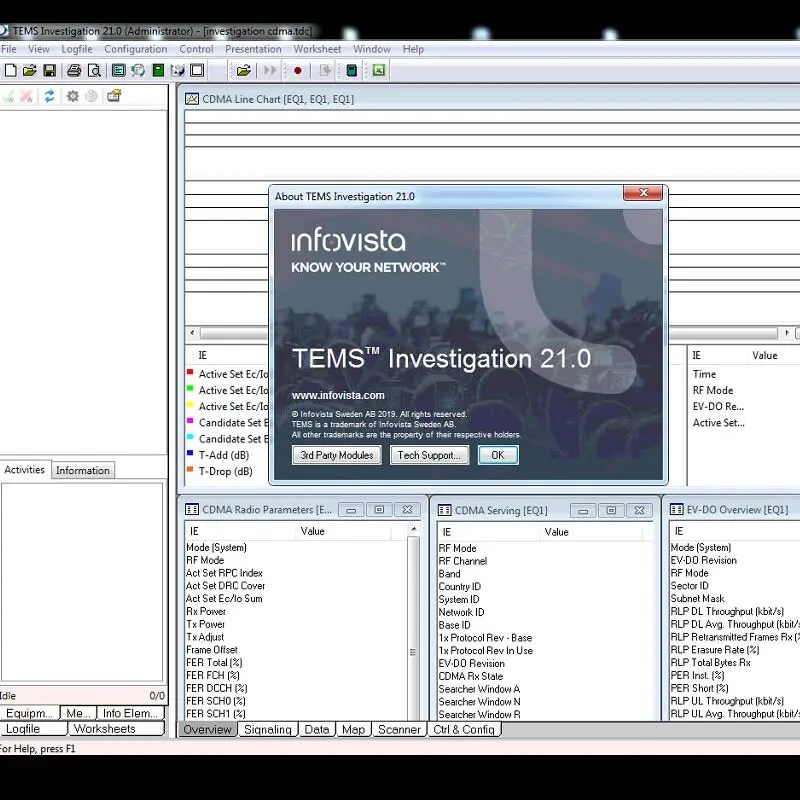Click OK in the About dialog
Image resolution: width=800 pixels, height=800 pixels.
[x=498, y=455]
